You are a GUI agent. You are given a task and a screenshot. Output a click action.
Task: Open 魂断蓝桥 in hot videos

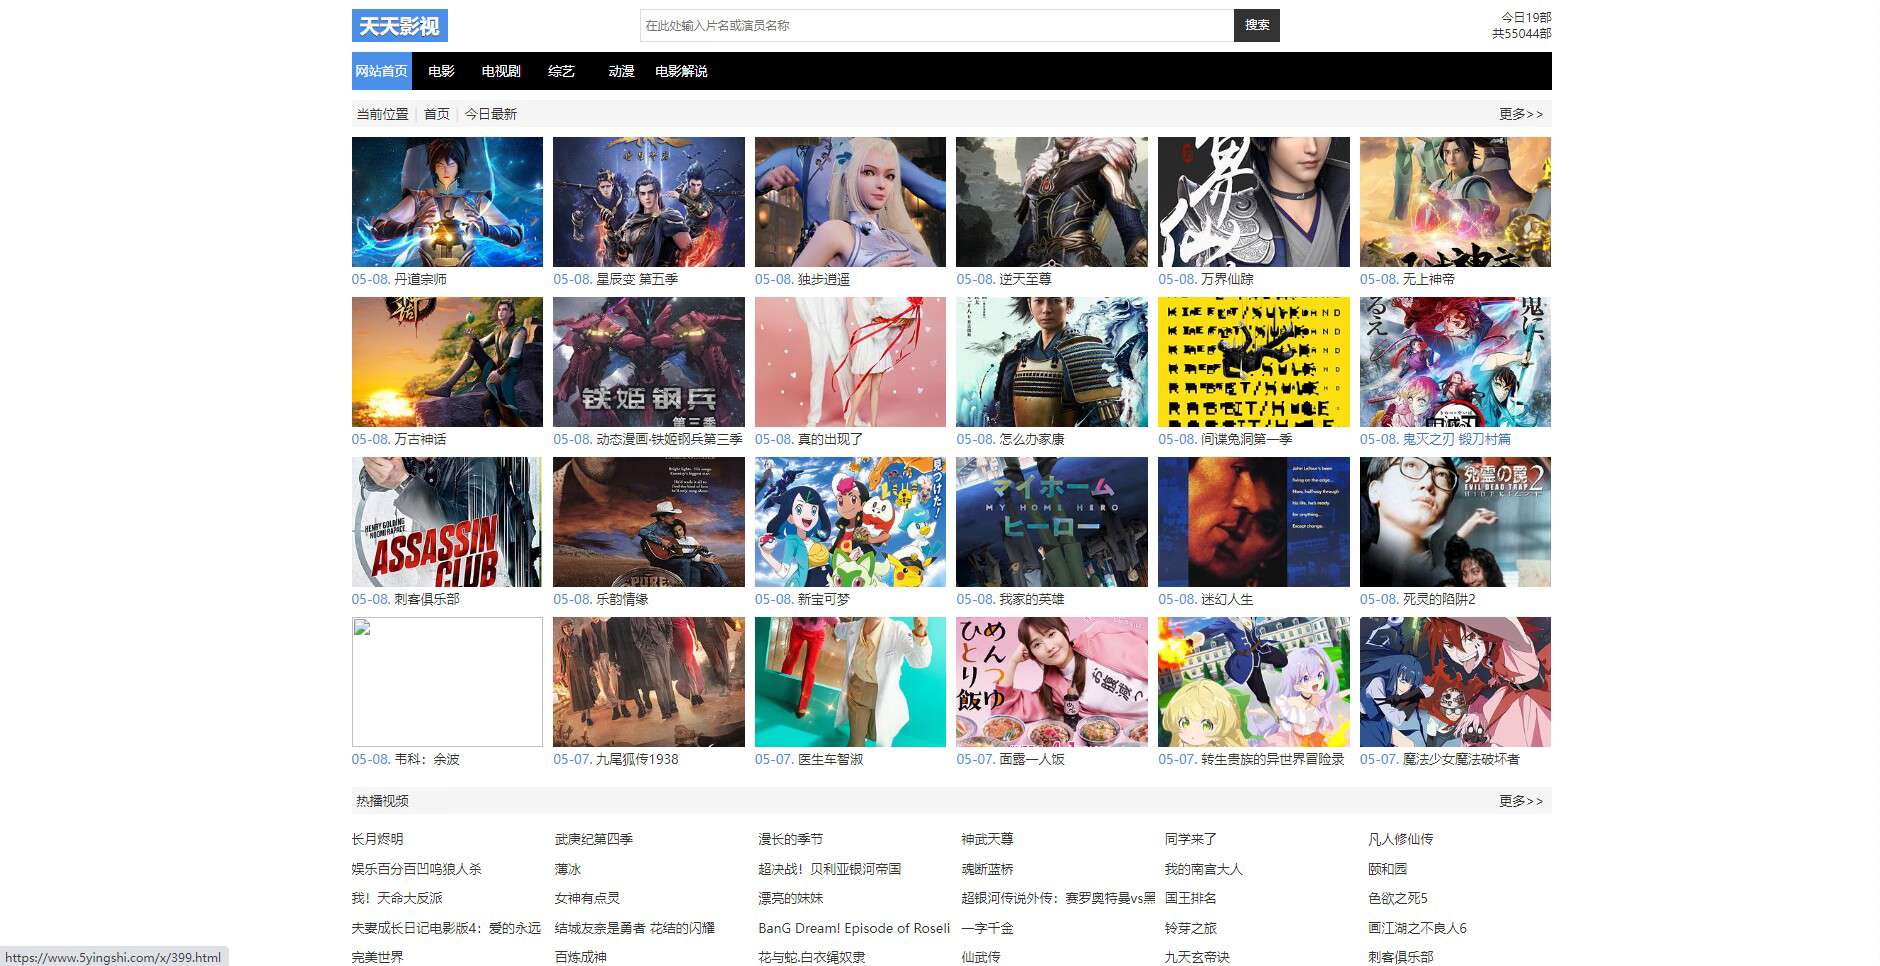coord(988,869)
